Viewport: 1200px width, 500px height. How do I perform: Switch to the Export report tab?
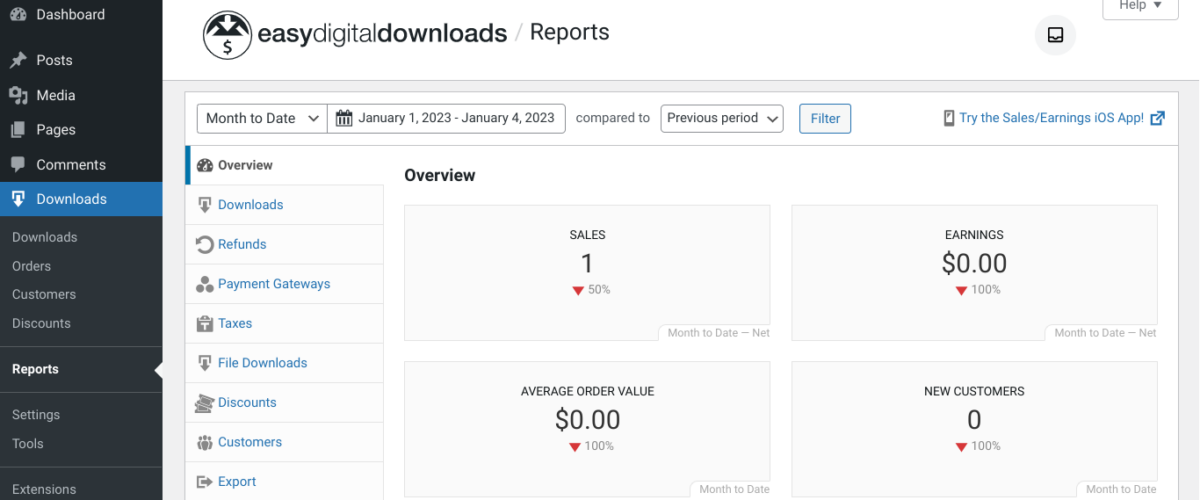click(285, 481)
